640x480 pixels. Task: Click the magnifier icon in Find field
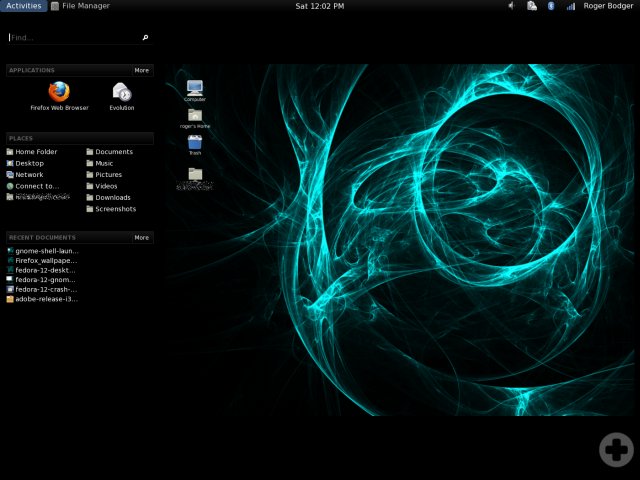point(145,37)
